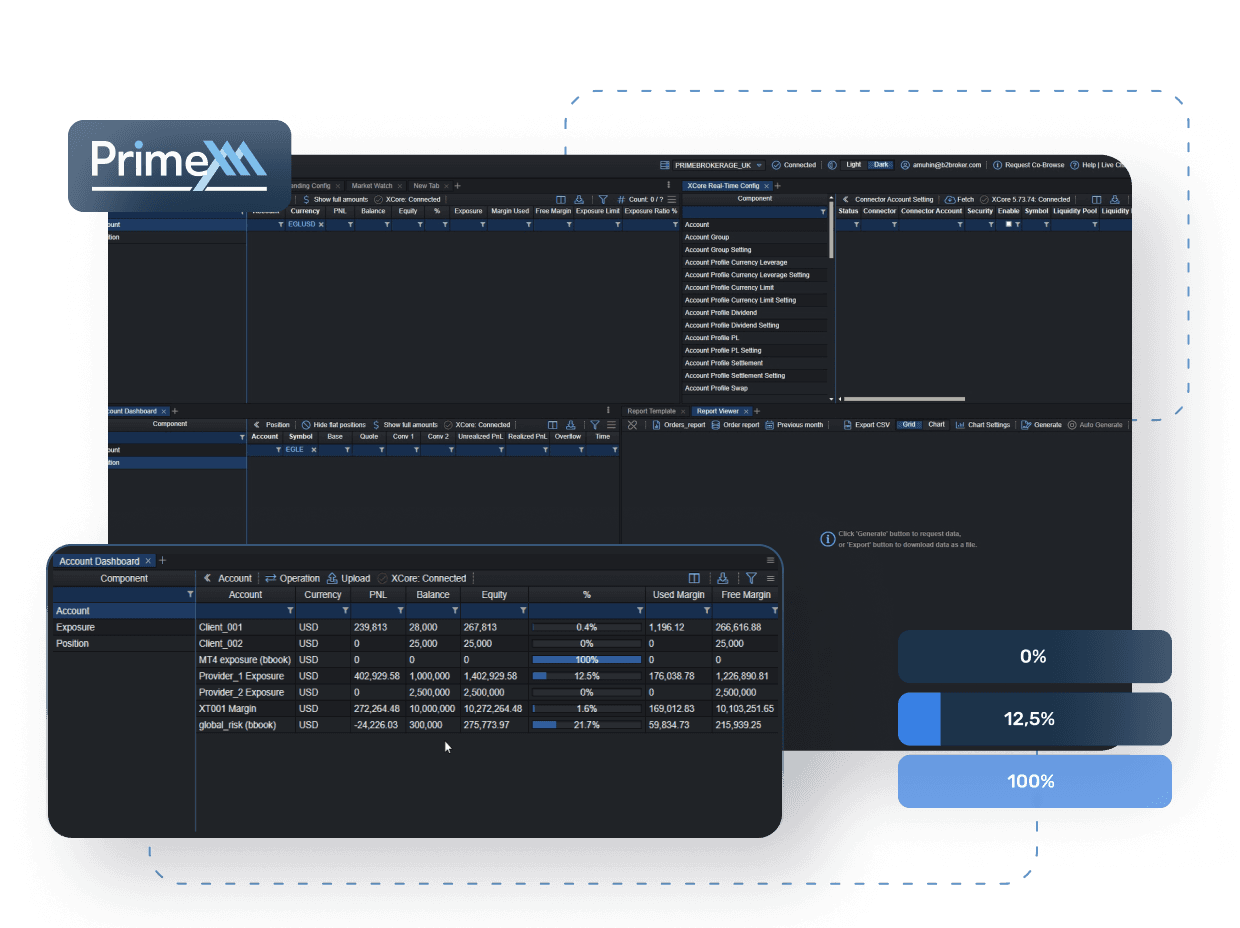Click Provider_1 Exposure 12.5% progress bar
This screenshot has width=1240, height=928.
(587, 676)
